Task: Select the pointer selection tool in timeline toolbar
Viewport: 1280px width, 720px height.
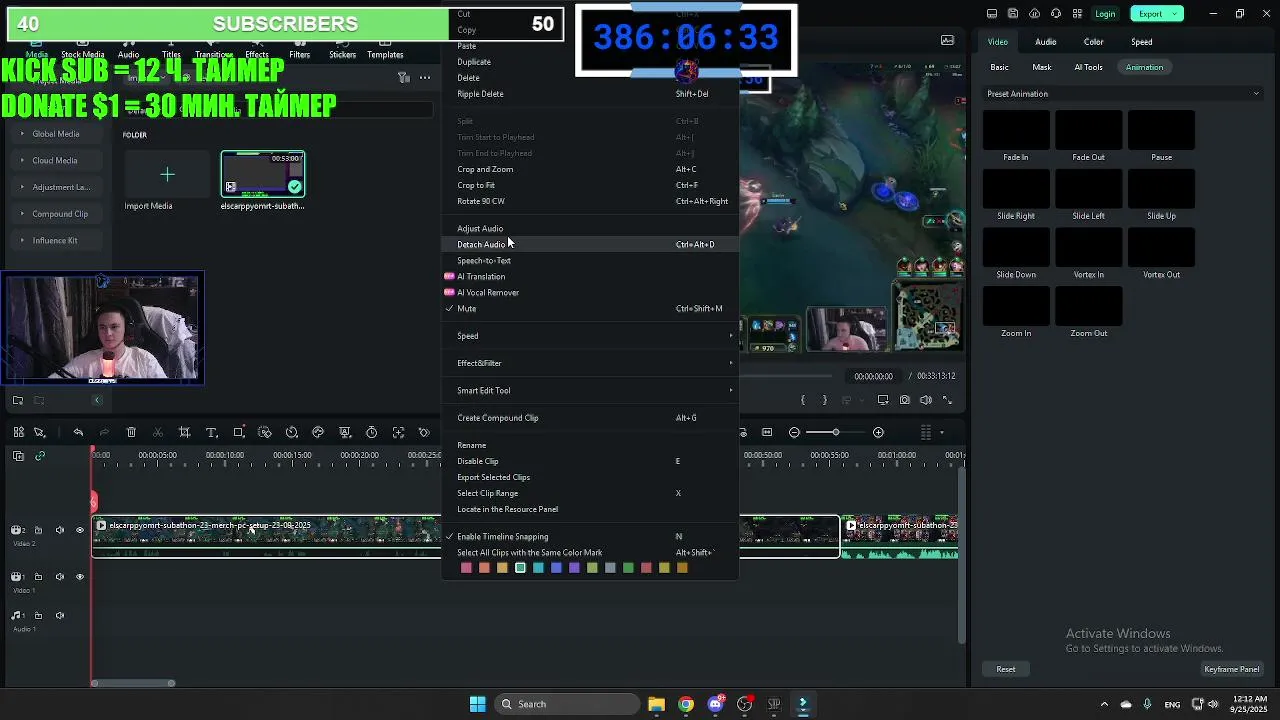Action: 39,432
